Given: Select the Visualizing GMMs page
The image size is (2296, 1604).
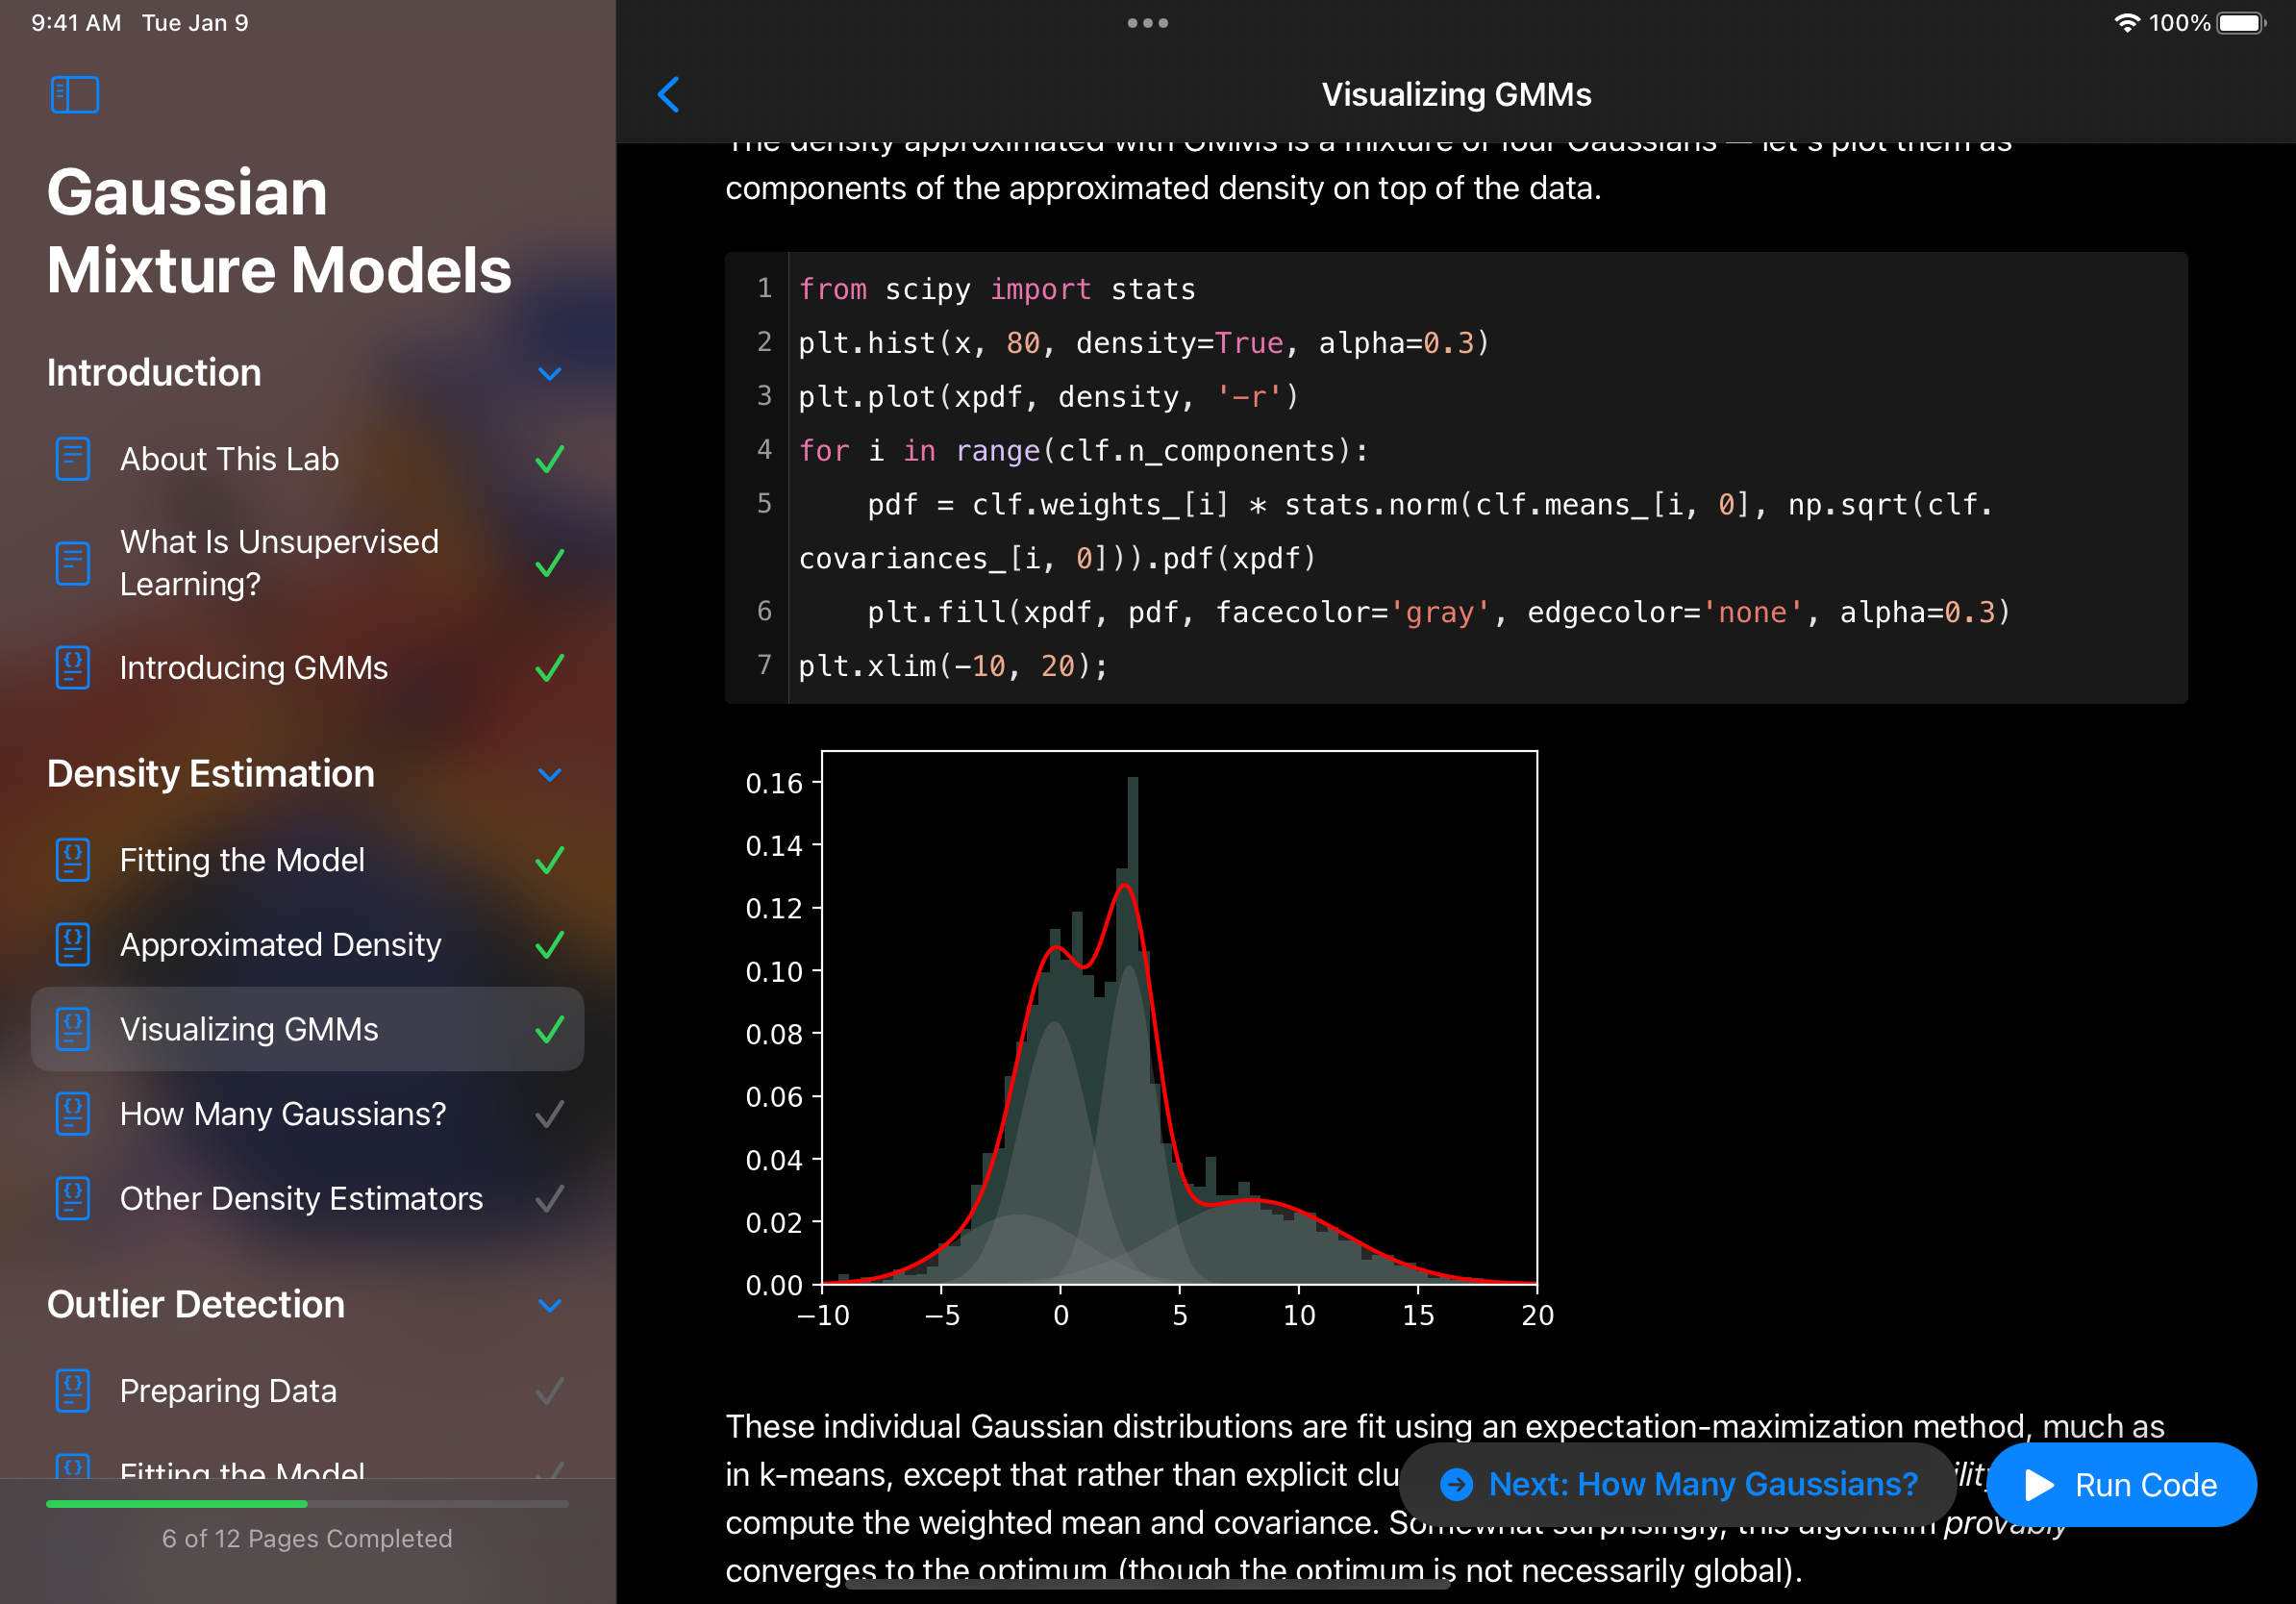Looking at the screenshot, I should [x=249, y=1029].
